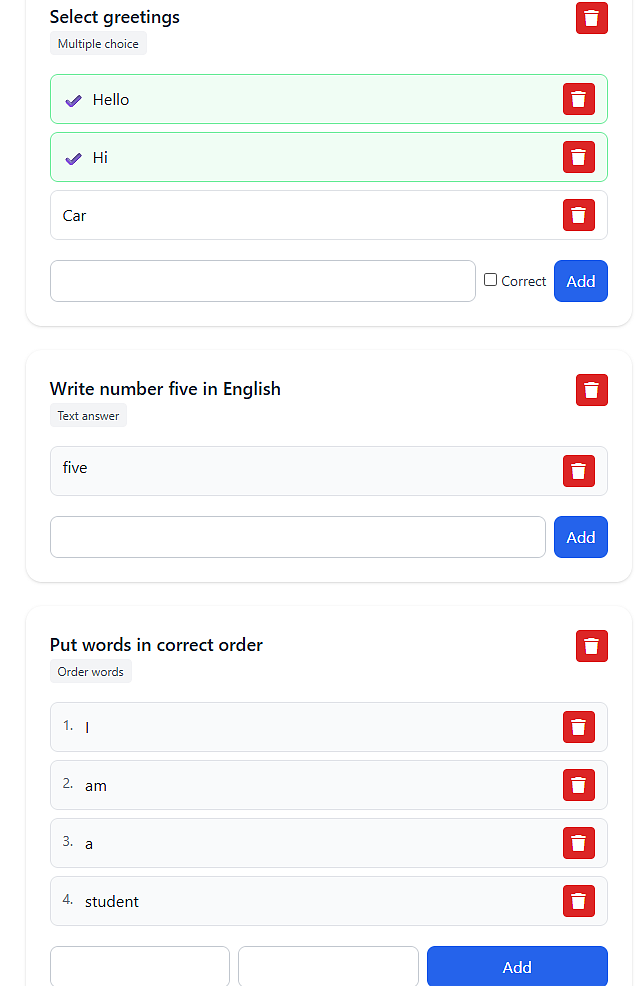Tick the Correct checkbox for new option

tap(490, 280)
